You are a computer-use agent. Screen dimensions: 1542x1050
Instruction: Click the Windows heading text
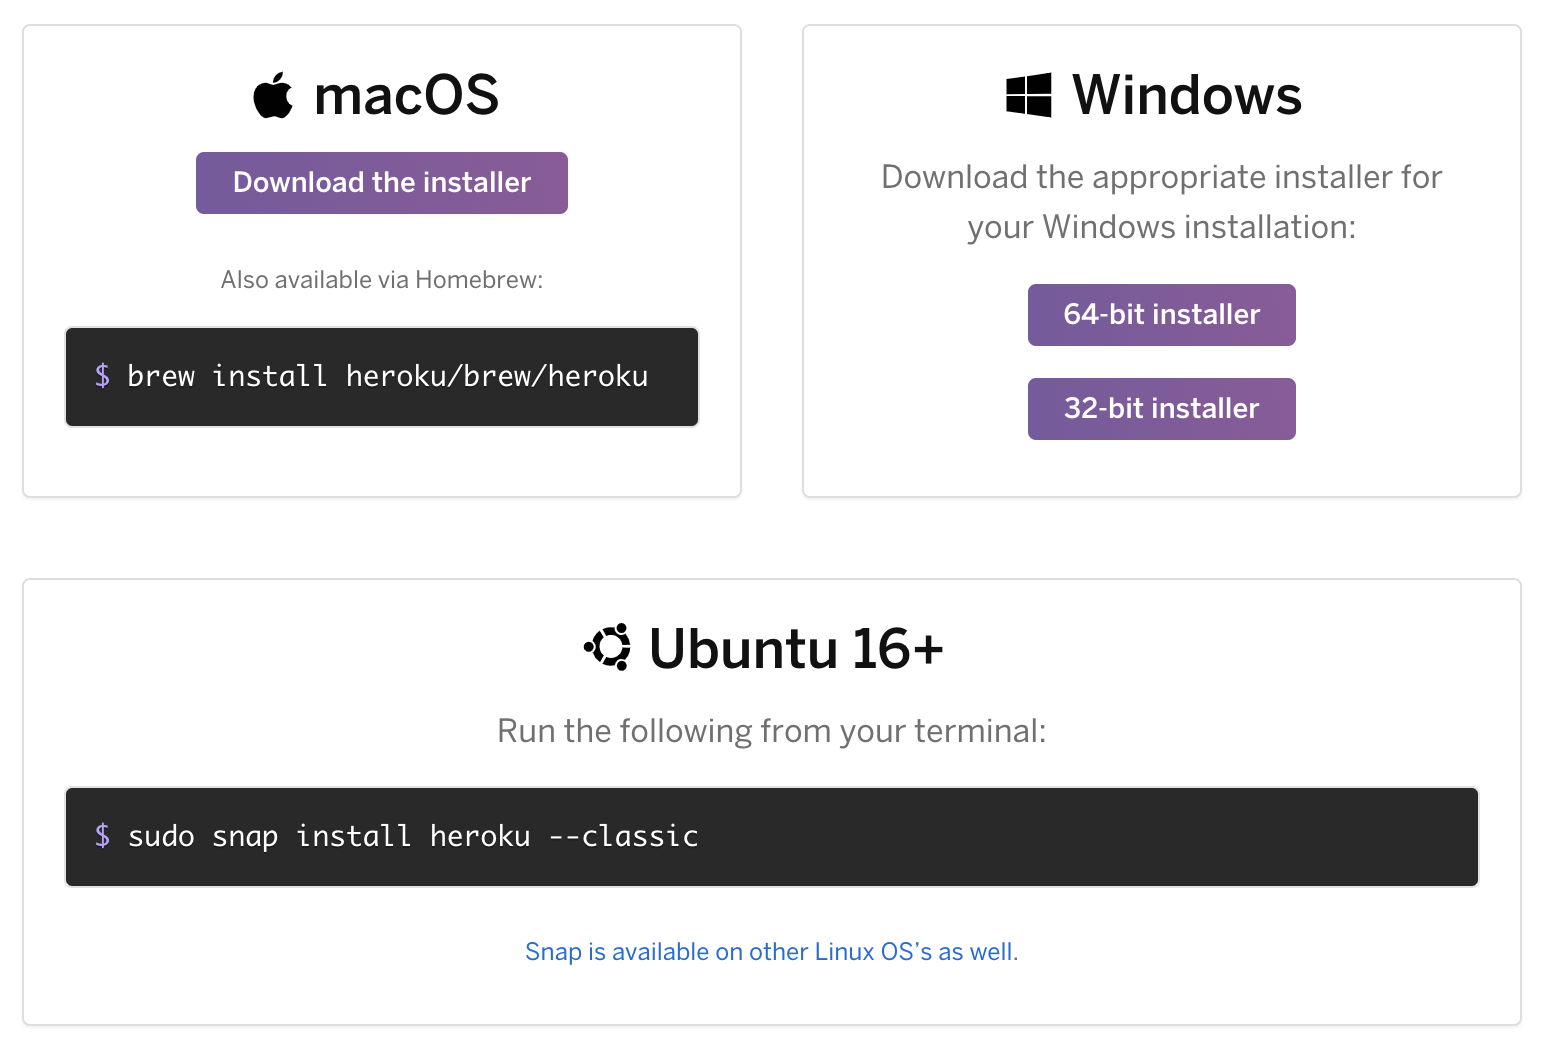point(1187,96)
